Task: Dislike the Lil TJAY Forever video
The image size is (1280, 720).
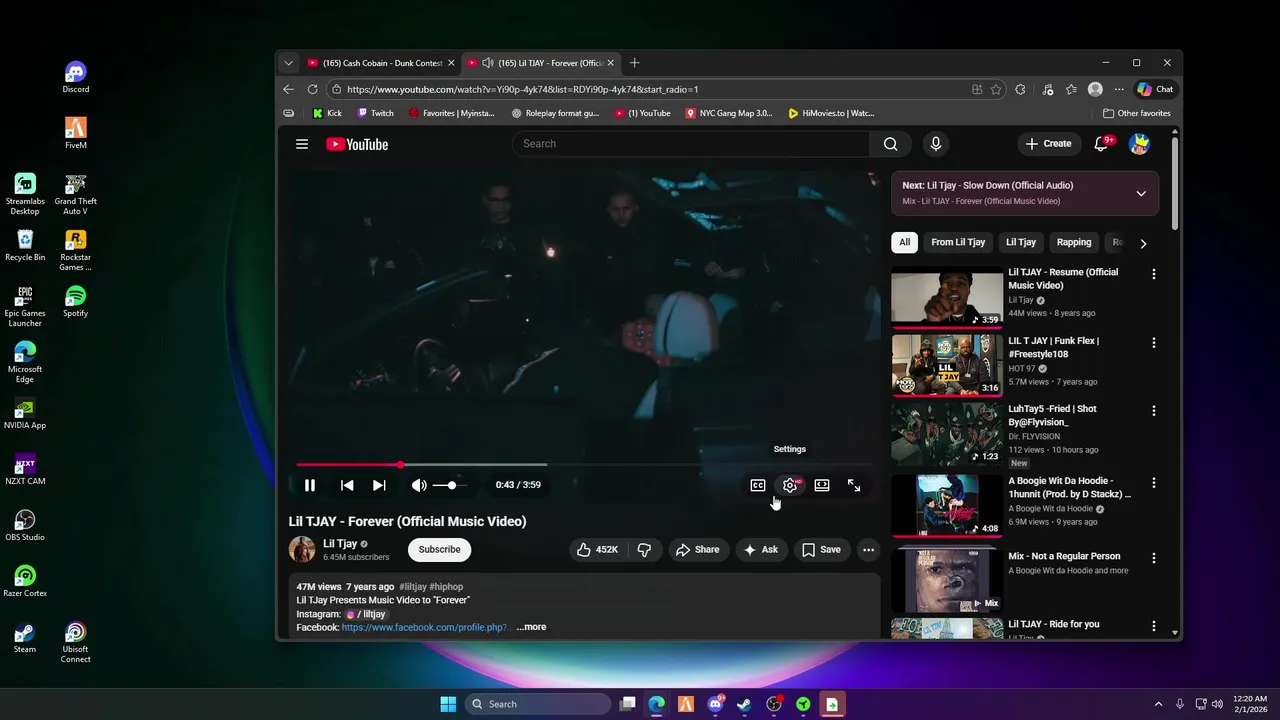Action: [x=644, y=550]
